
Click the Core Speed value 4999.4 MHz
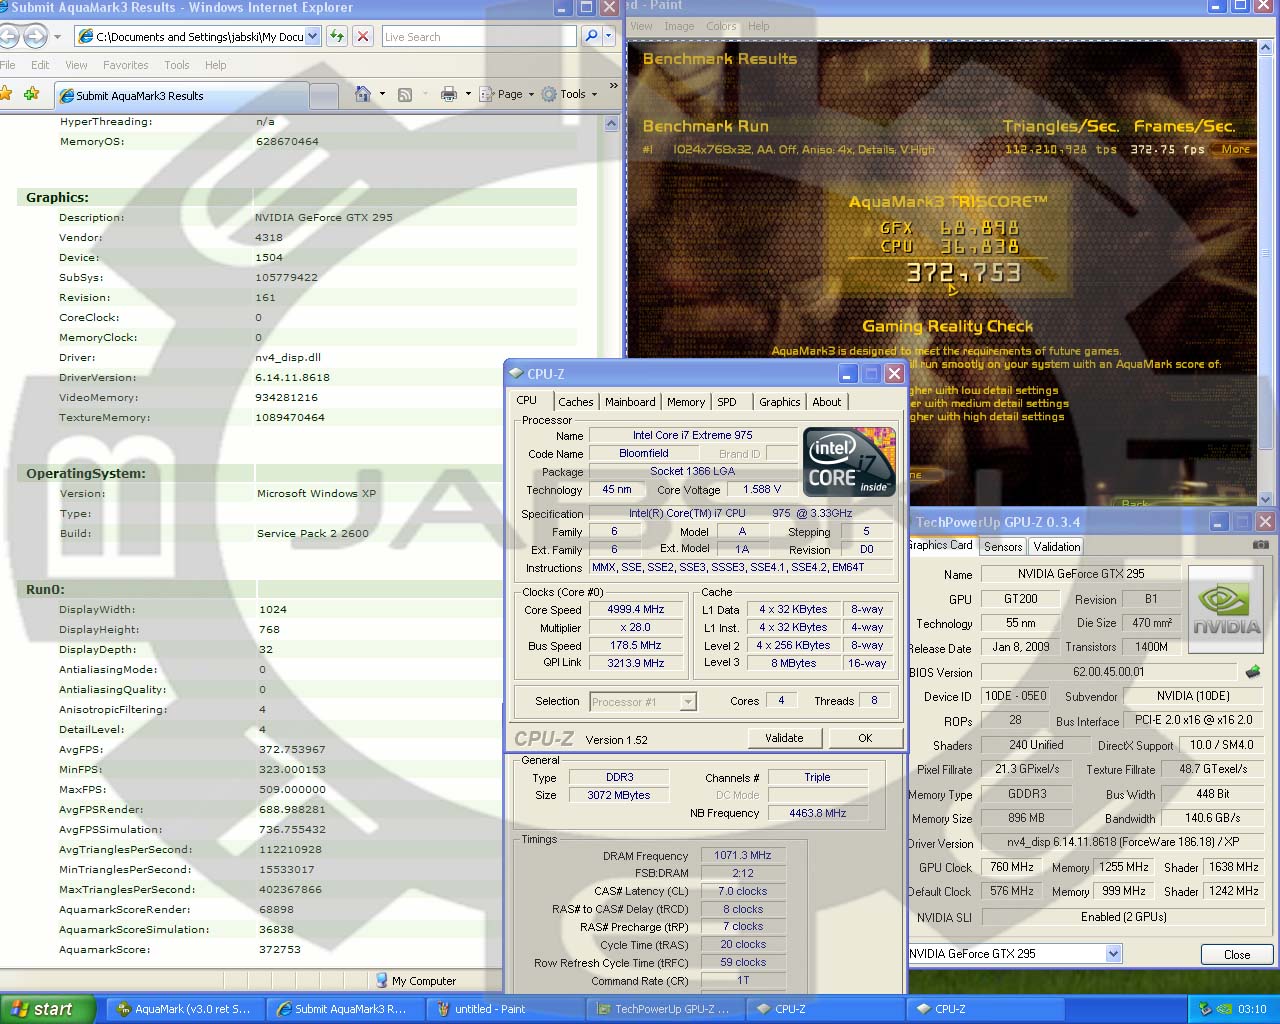pos(635,610)
